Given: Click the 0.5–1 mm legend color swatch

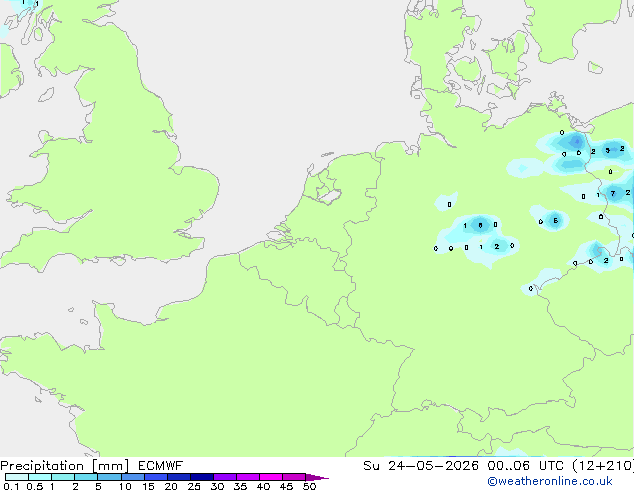Looking at the screenshot, I should [x=40, y=477].
